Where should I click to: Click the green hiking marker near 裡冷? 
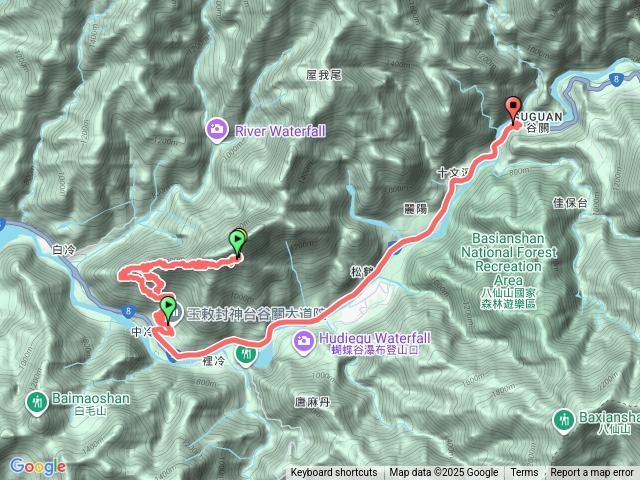click(x=246, y=355)
